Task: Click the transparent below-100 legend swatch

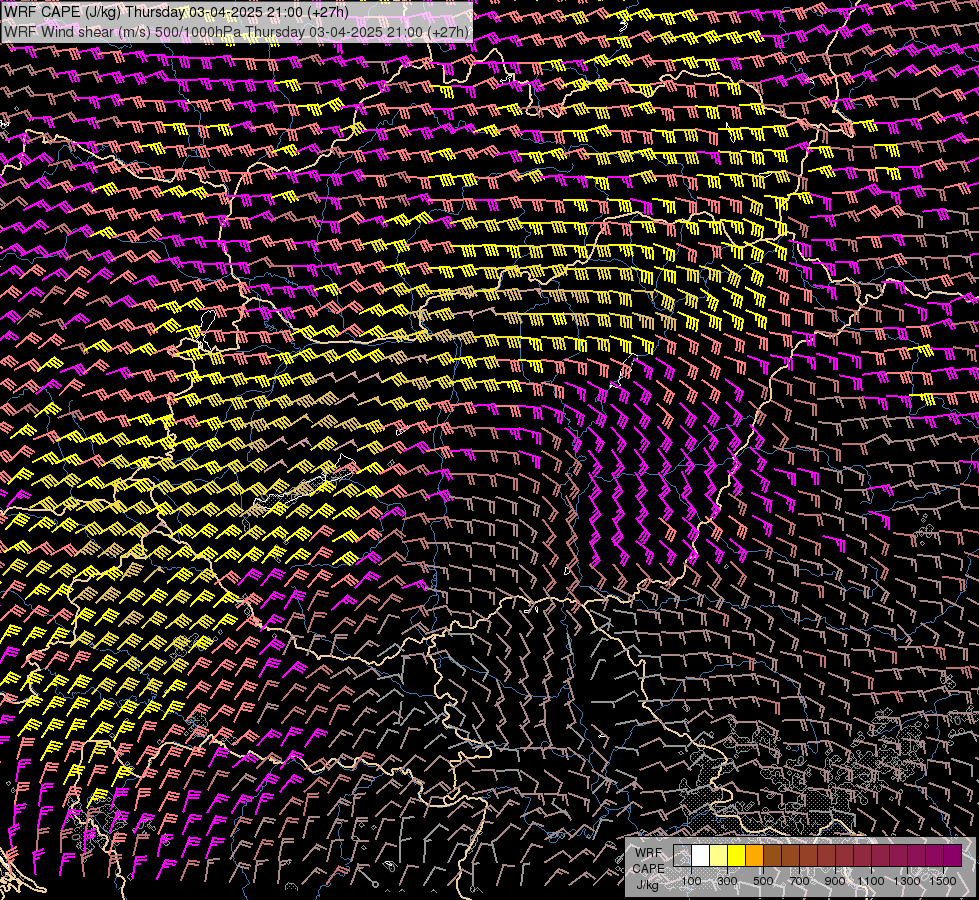Action: pyautogui.click(x=682, y=856)
